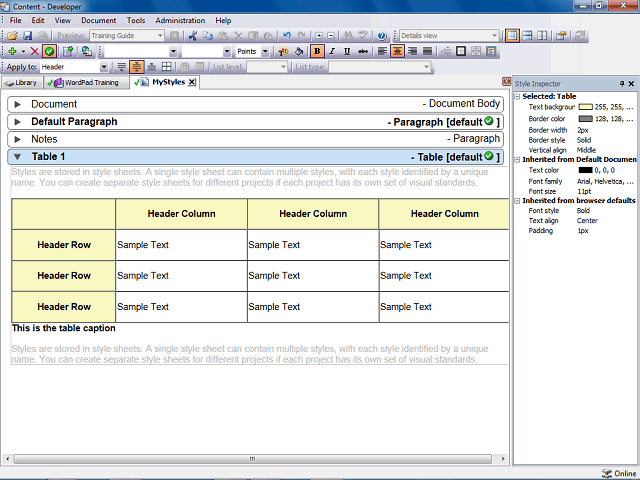Open the Details view dropdown
The width and height of the screenshot is (640, 480).
[x=494, y=36]
